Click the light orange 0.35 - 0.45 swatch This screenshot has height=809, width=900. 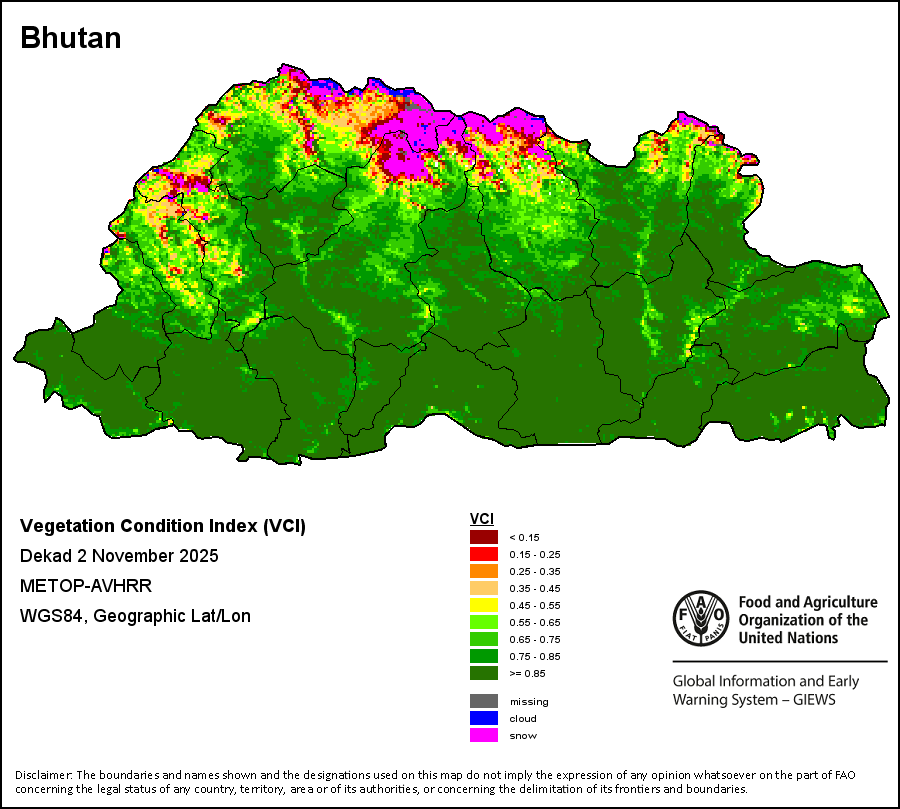[484, 588]
